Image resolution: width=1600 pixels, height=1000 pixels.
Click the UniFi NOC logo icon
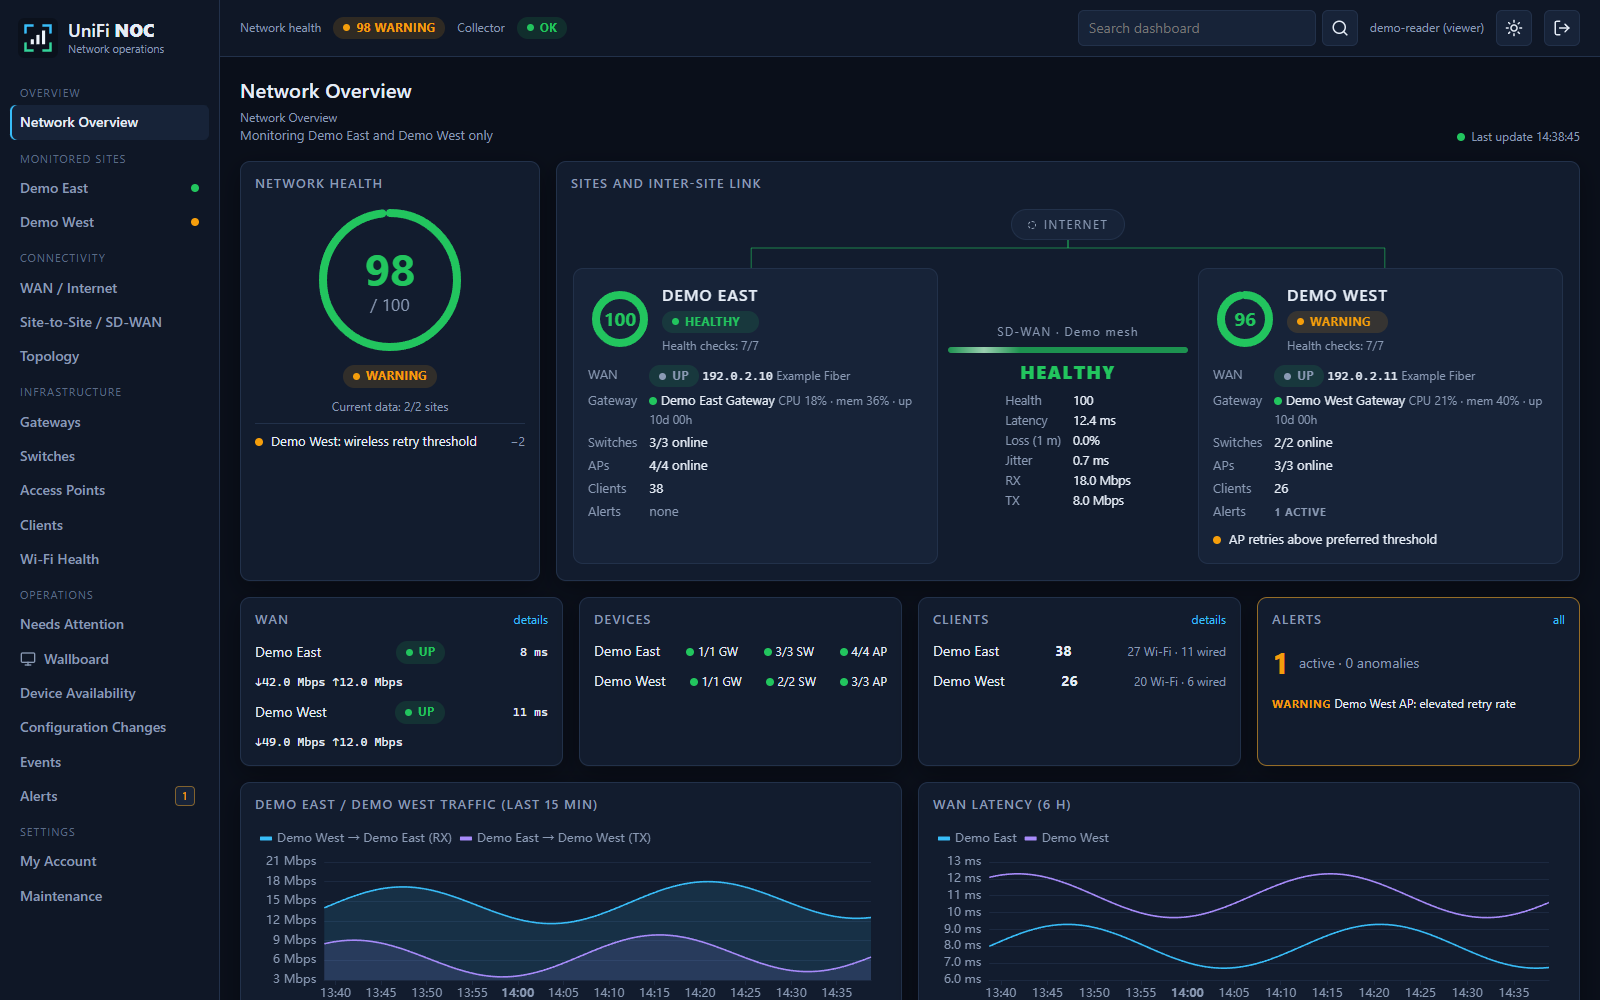tap(38, 38)
